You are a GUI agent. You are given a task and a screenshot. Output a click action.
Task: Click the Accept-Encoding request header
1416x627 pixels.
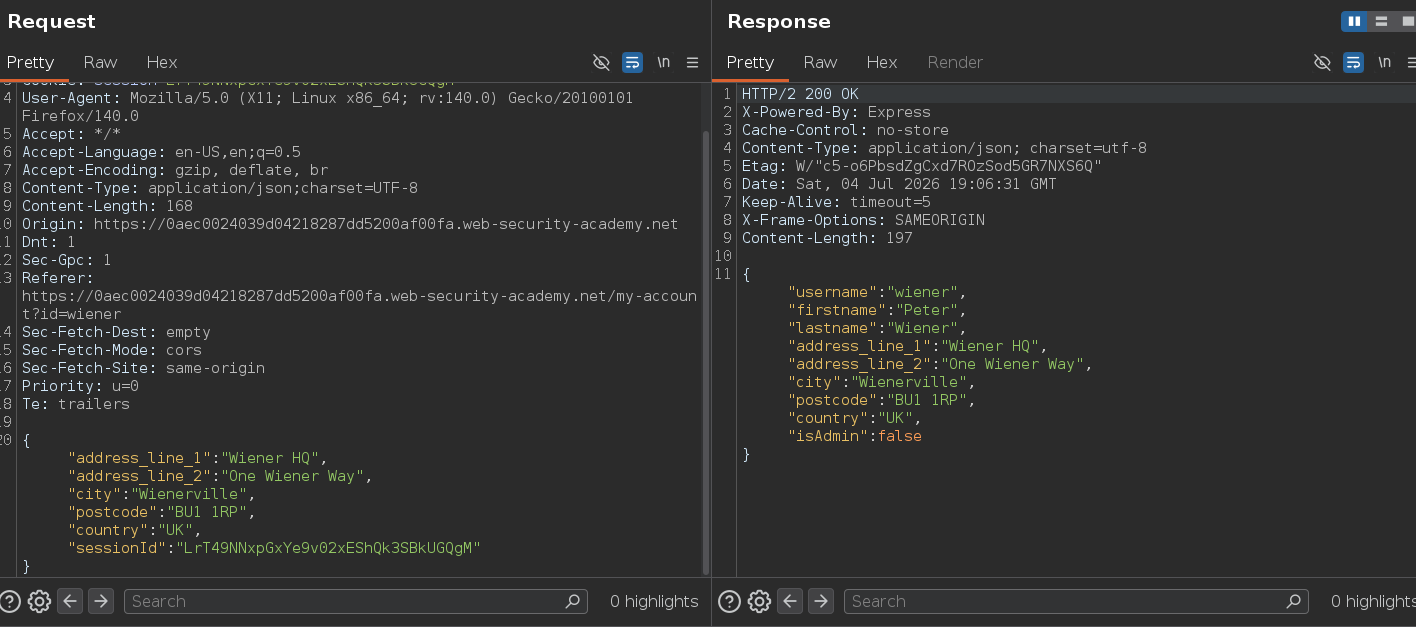pos(175,170)
